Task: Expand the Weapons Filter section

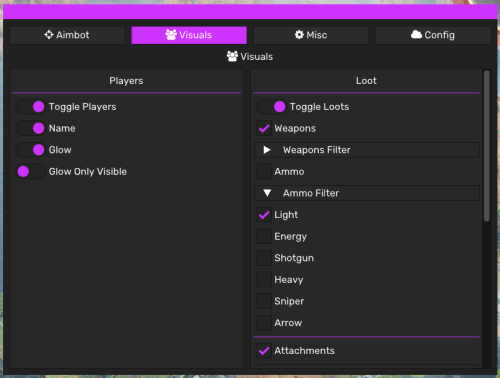Action: click(x=367, y=150)
